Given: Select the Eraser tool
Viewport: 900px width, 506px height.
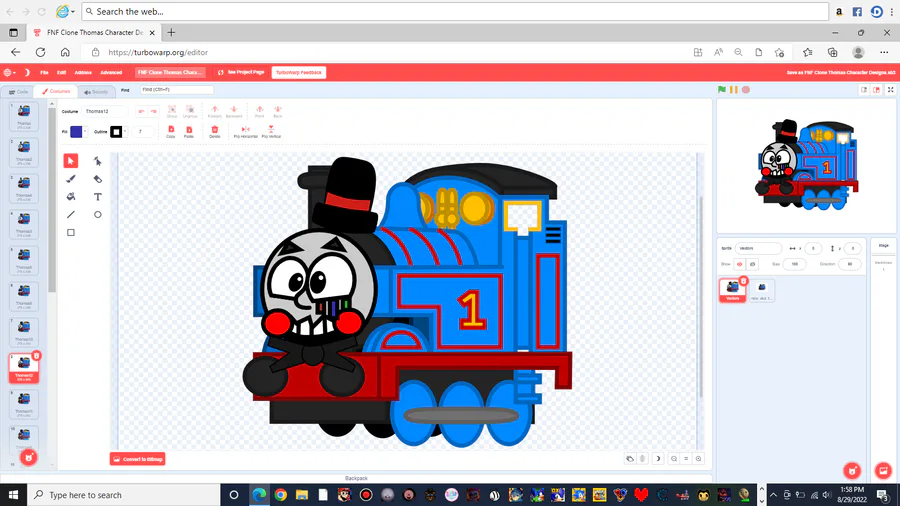Looking at the screenshot, I should (98, 179).
